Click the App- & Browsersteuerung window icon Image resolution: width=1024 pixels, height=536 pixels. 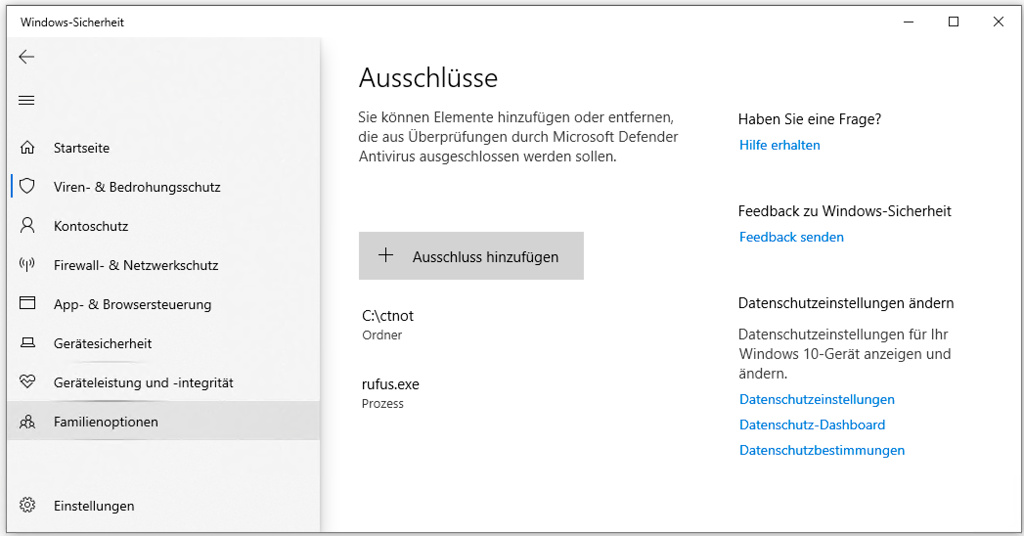(27, 303)
